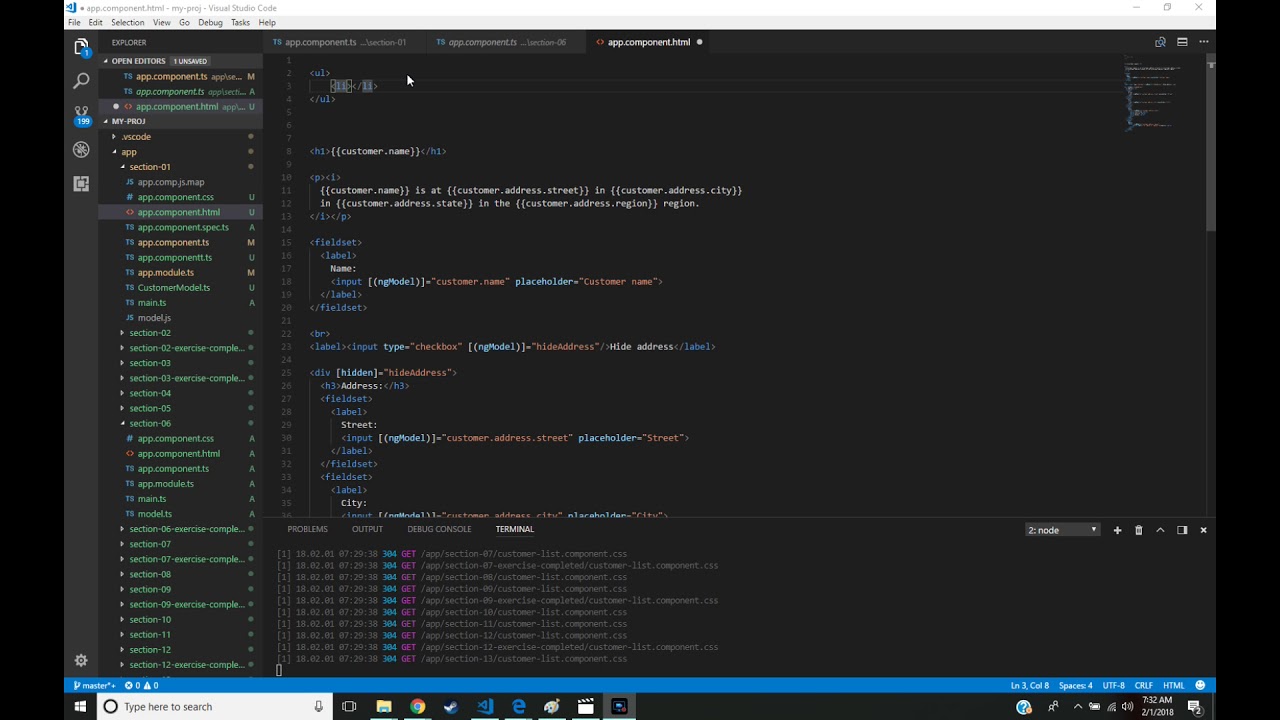Open app.comp.js.map file
The width and height of the screenshot is (1280, 720).
tap(170, 182)
